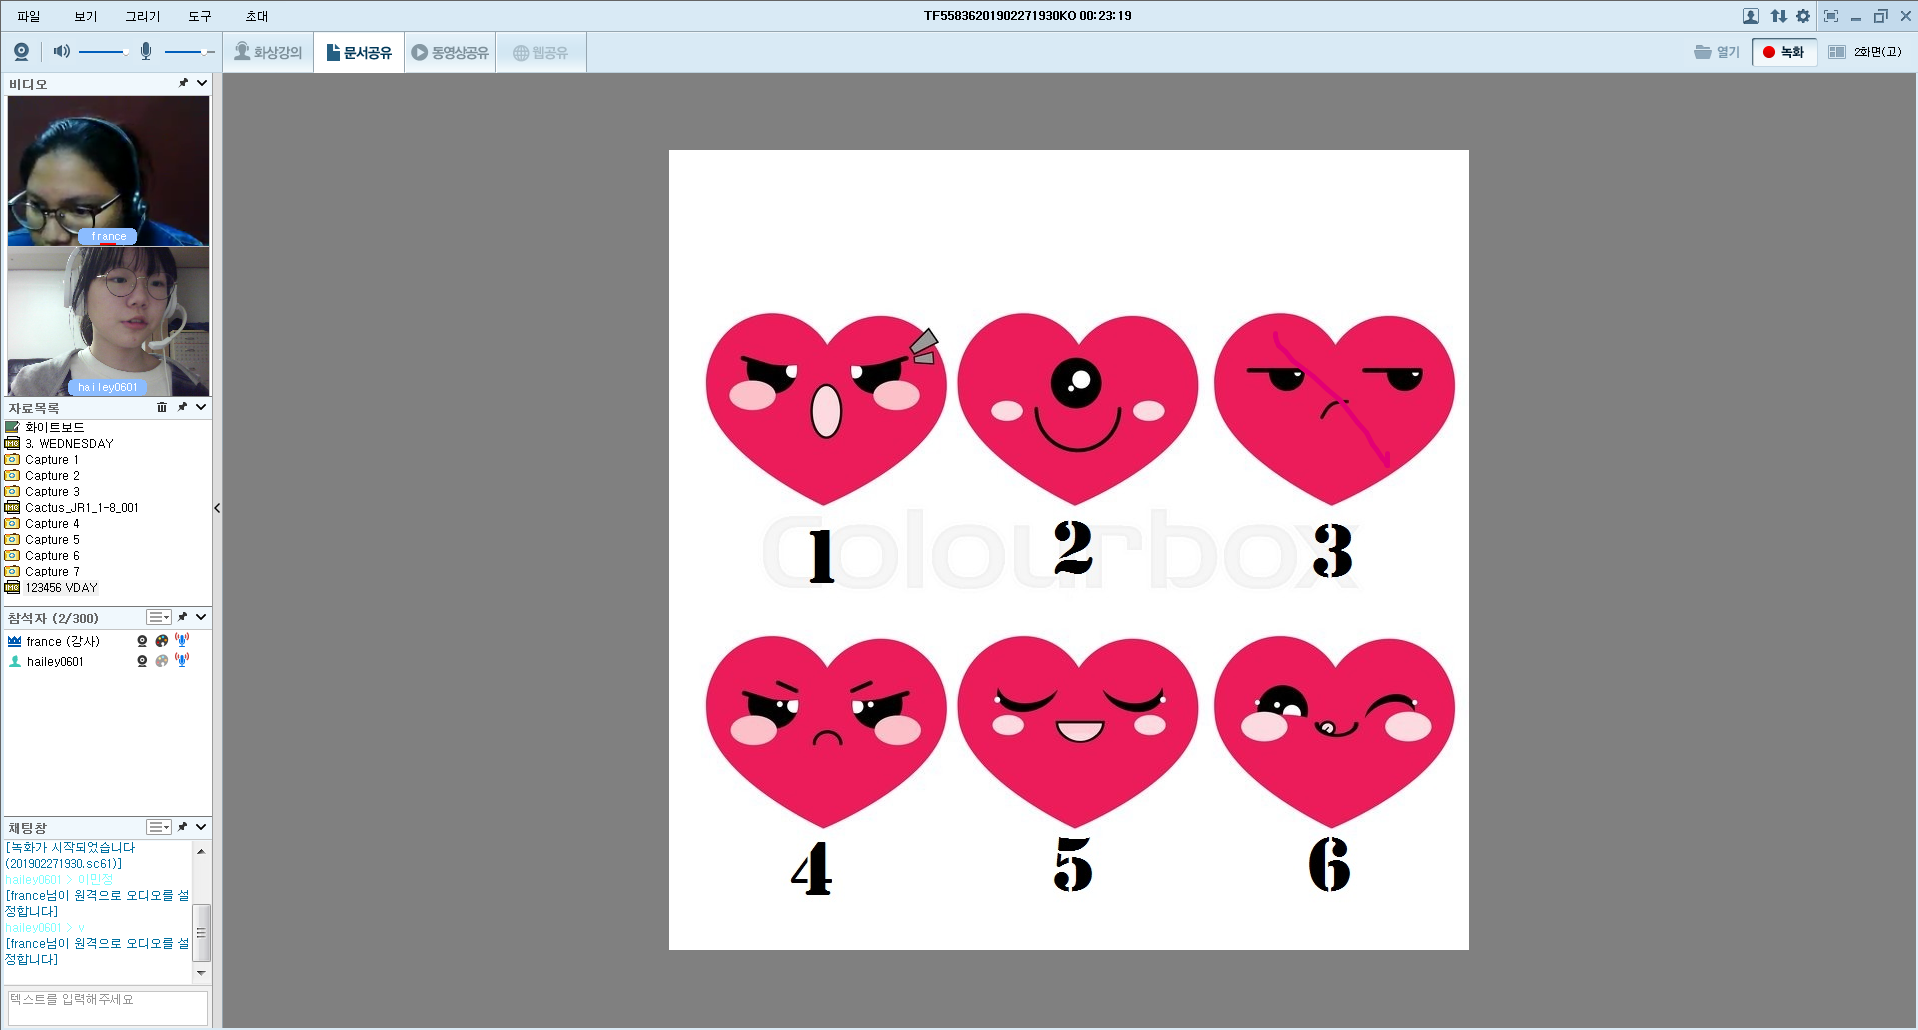
Task: Toggle hailey0601's drawing palette permission
Action: (162, 661)
